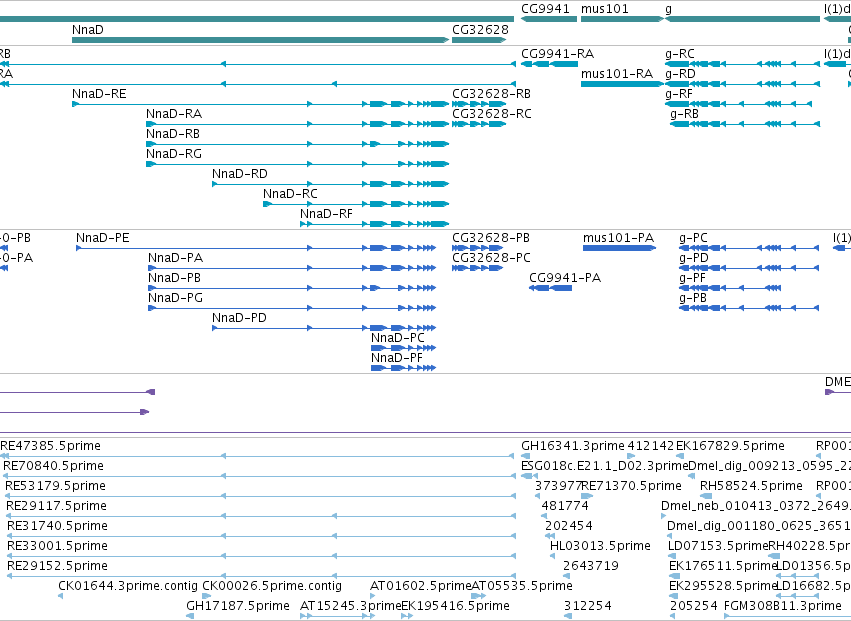Click EST GH16341.3prime

526,456
